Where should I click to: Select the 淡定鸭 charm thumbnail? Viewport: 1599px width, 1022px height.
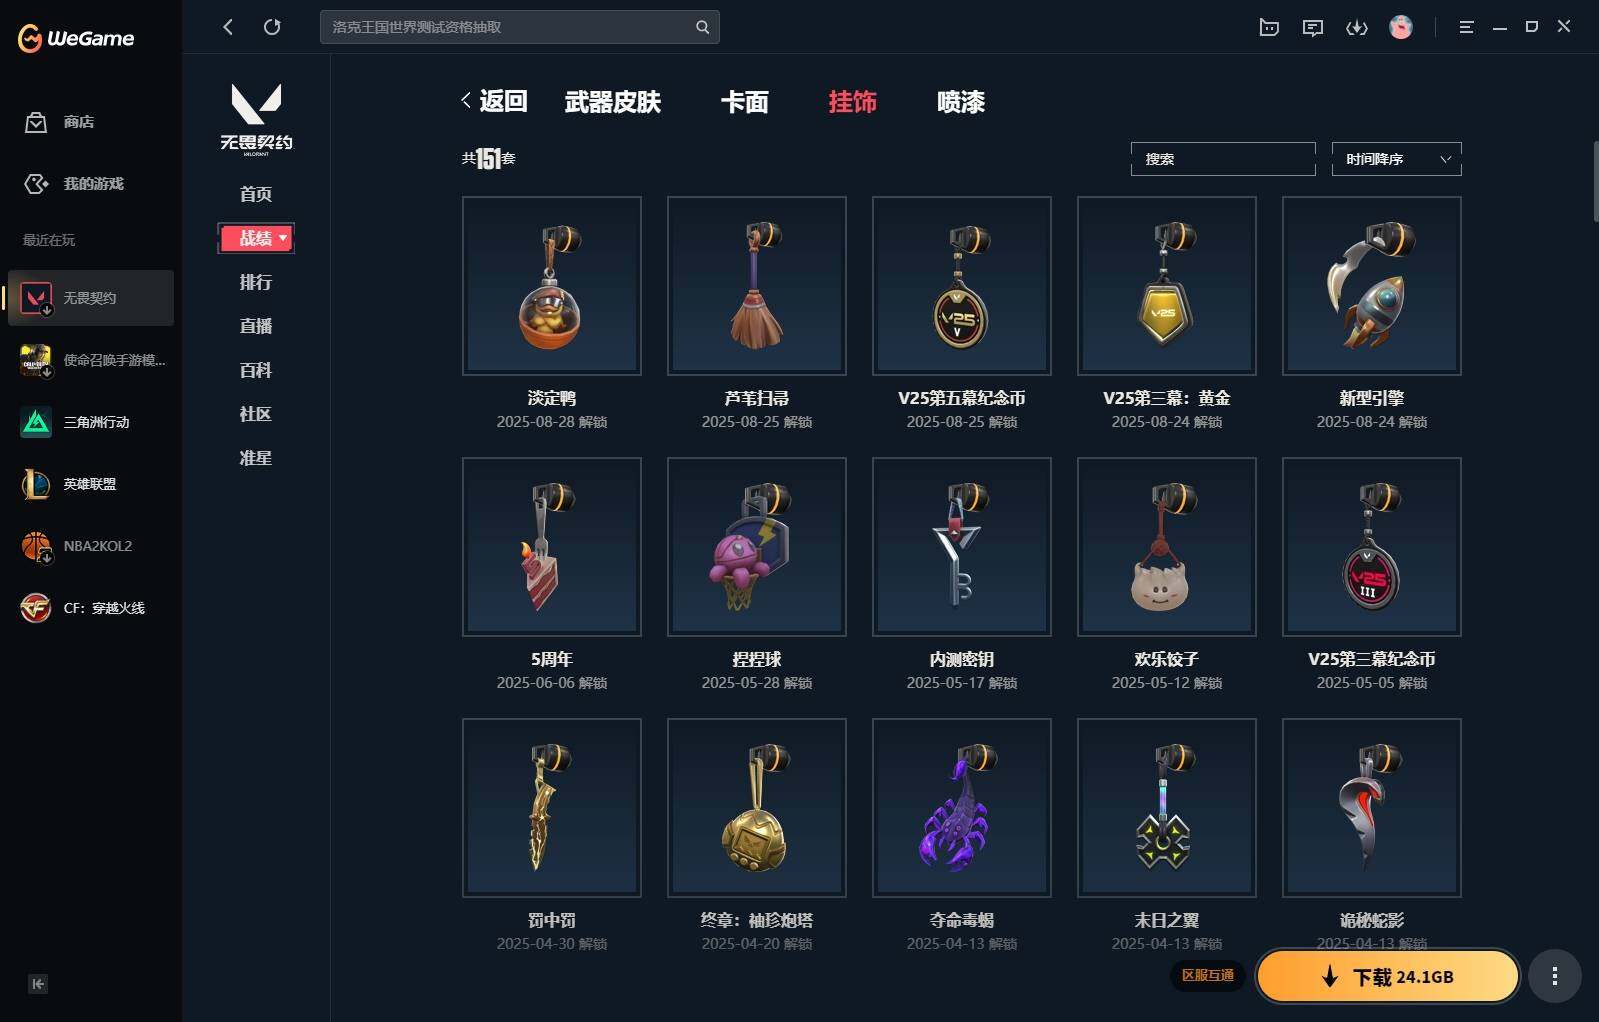tap(552, 286)
